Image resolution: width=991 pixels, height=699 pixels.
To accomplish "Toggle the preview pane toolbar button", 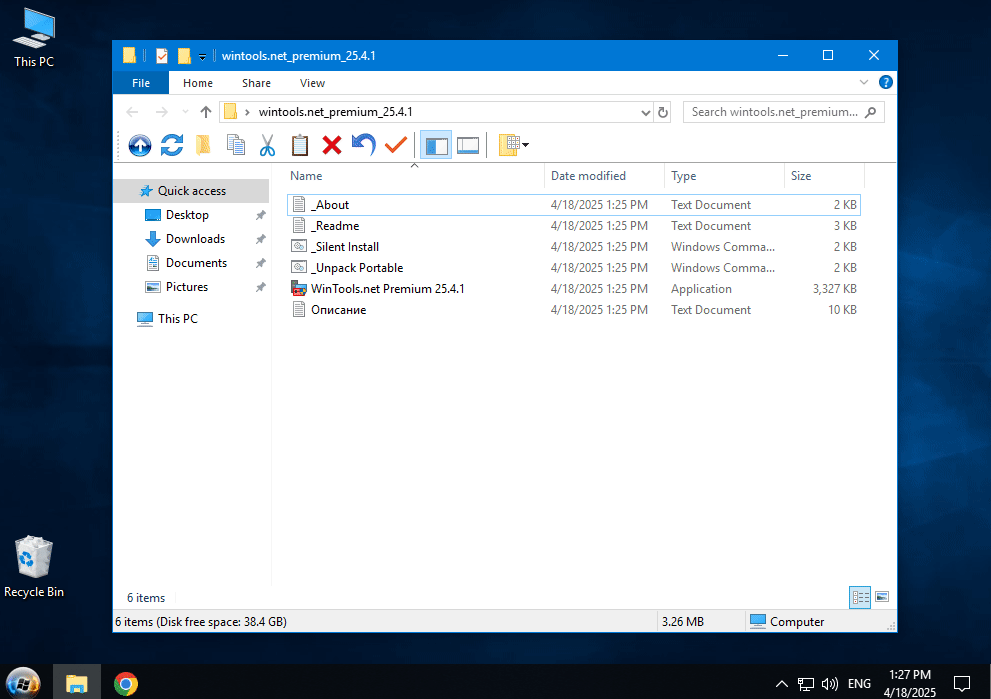I will point(468,145).
